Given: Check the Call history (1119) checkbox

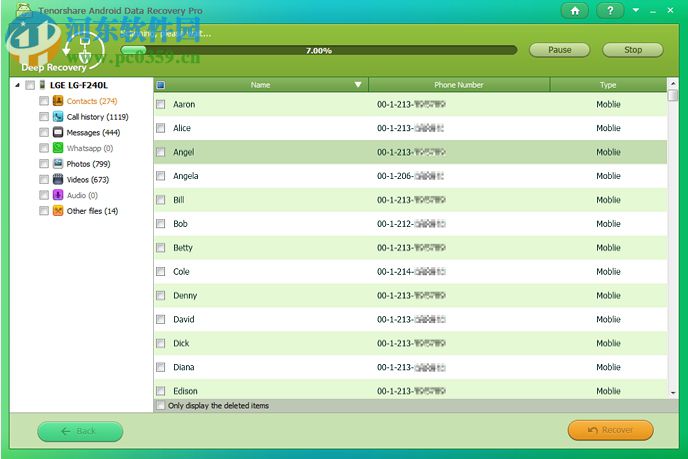Looking at the screenshot, I should (x=44, y=117).
